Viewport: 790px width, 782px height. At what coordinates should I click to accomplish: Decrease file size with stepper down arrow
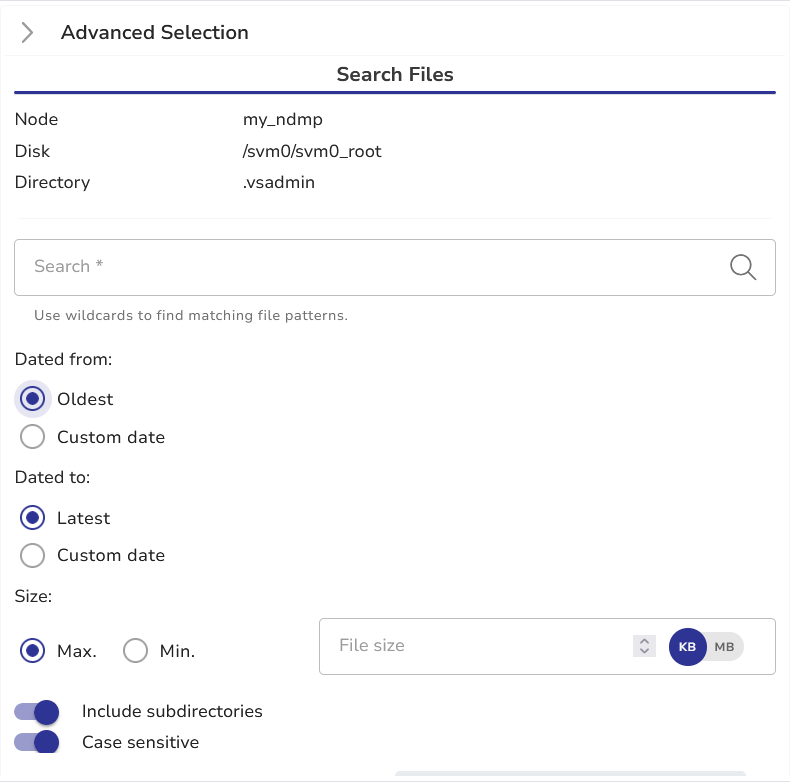644,652
